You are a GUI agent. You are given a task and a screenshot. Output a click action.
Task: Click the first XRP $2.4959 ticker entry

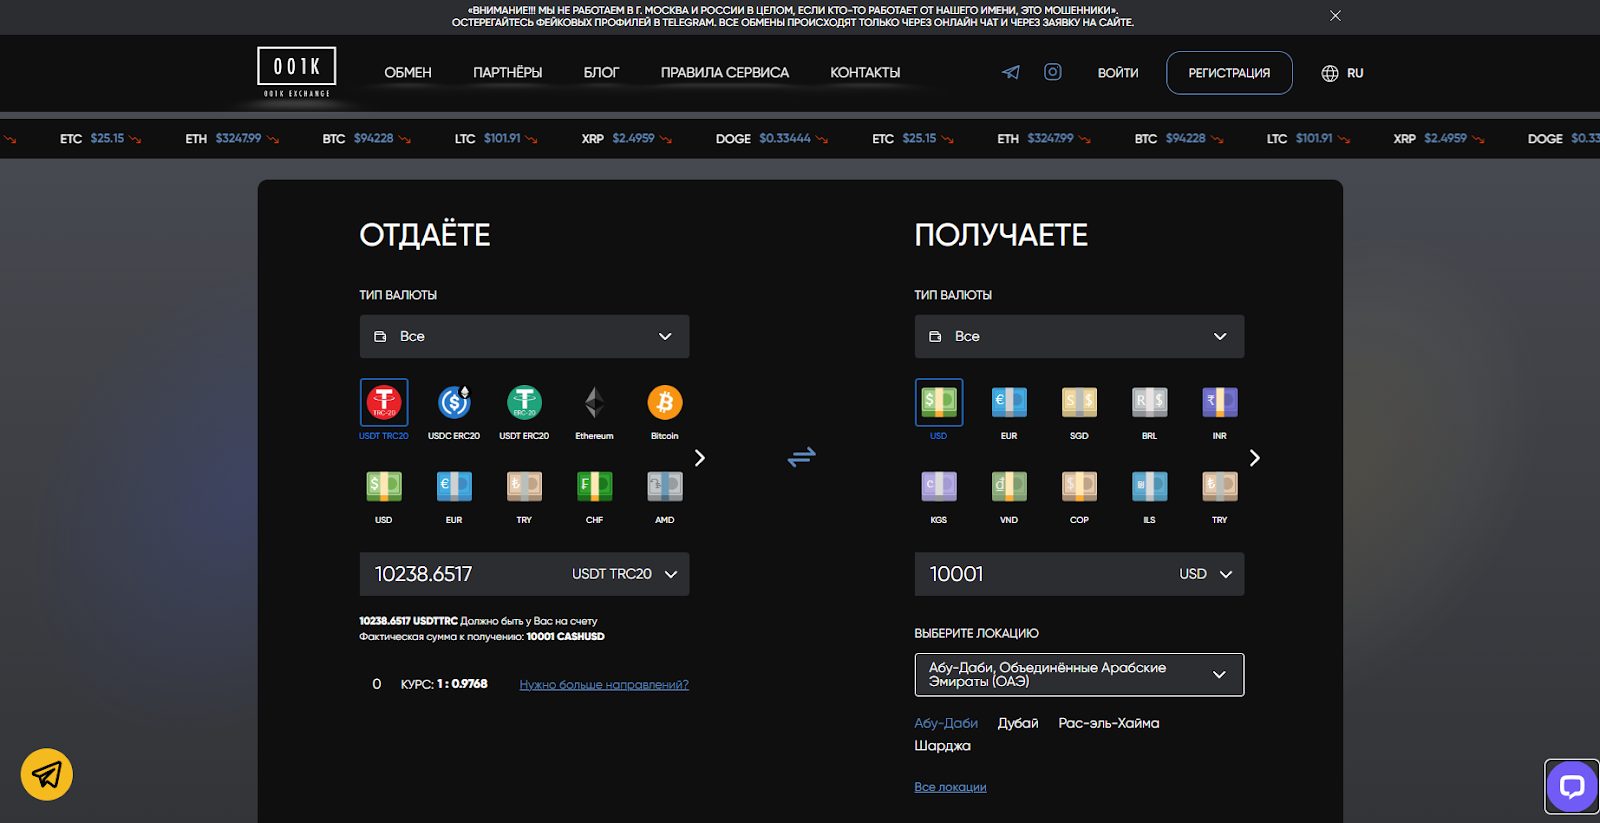pos(627,139)
